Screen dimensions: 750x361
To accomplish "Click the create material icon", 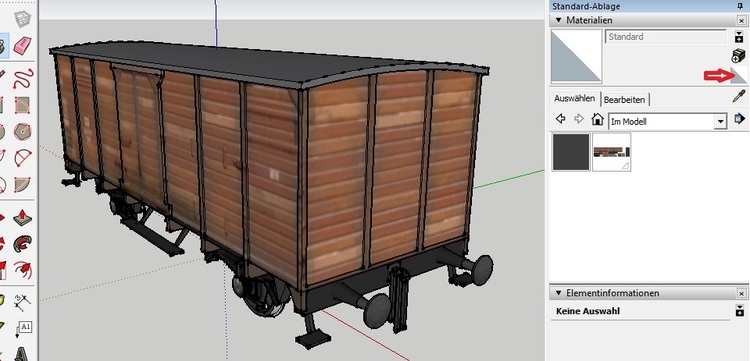I will (738, 55).
